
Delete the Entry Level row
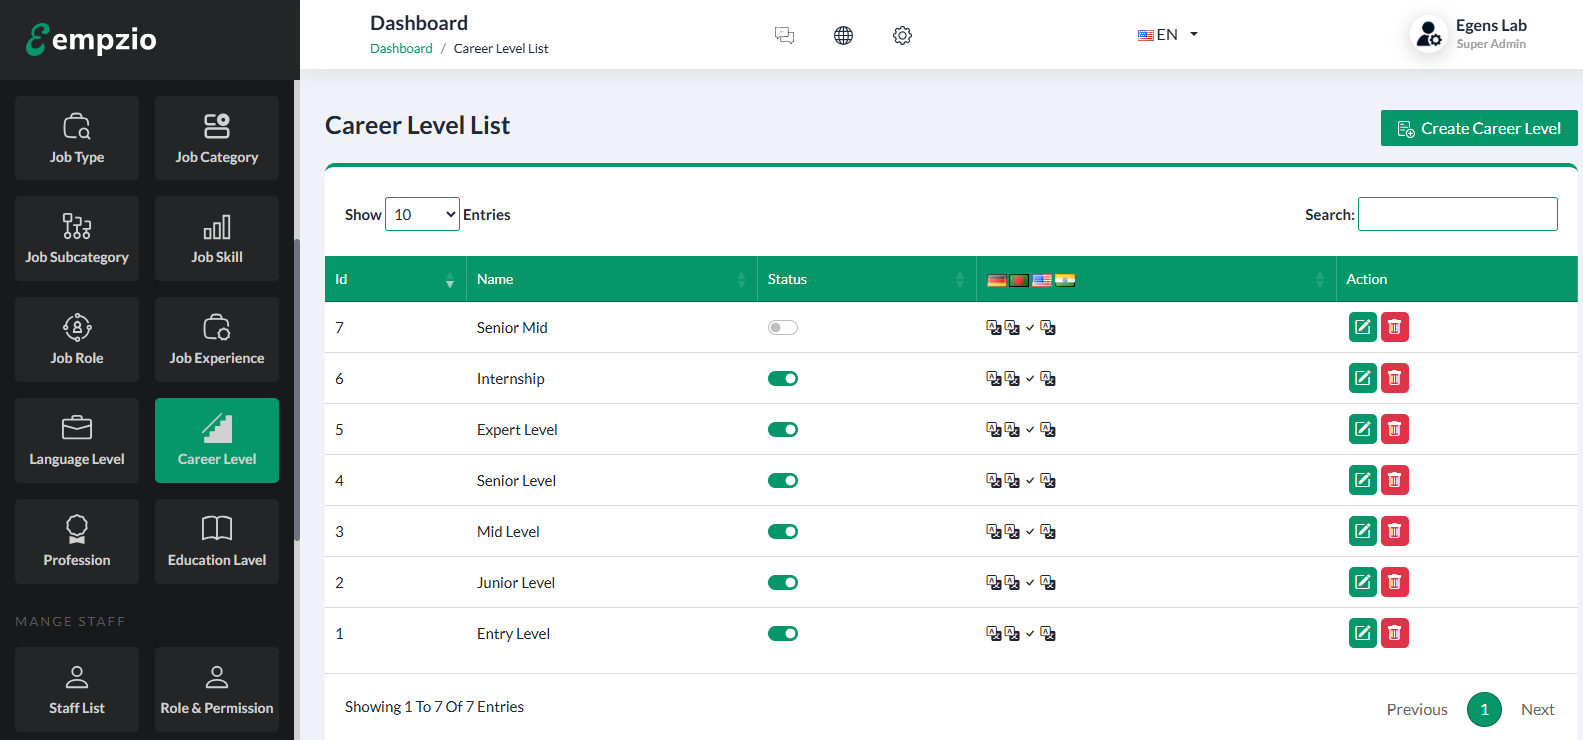(1394, 633)
